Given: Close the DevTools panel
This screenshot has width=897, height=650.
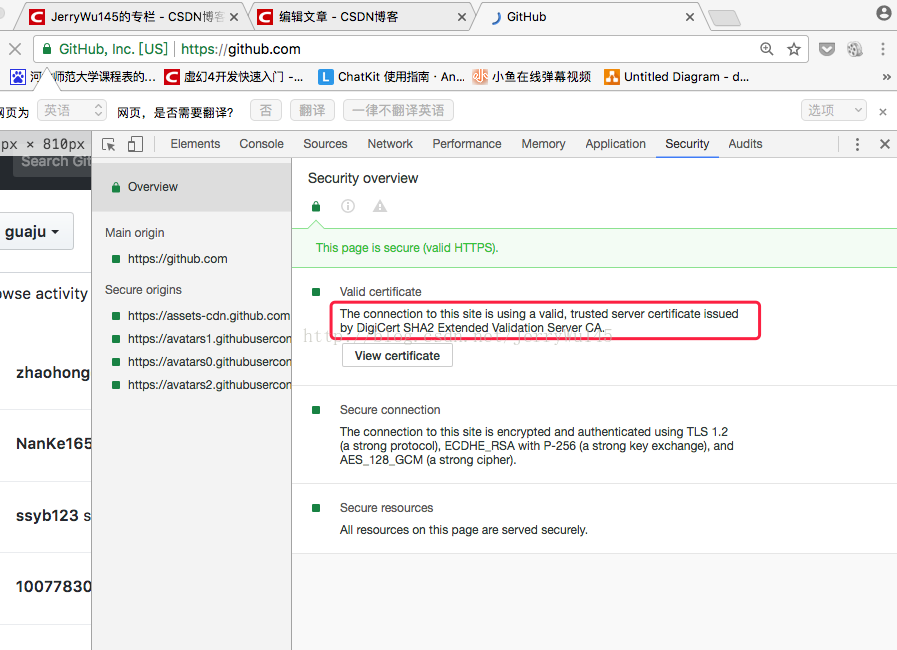Looking at the screenshot, I should (884, 144).
